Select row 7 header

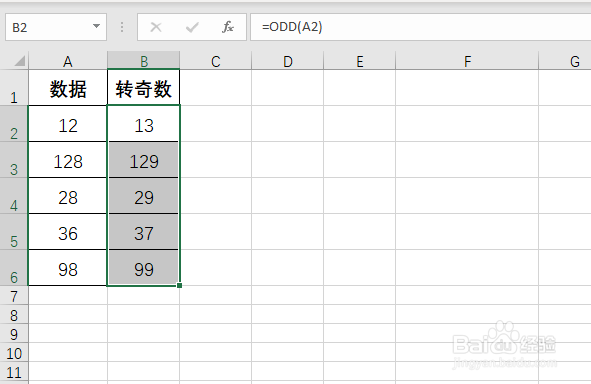(x=14, y=296)
